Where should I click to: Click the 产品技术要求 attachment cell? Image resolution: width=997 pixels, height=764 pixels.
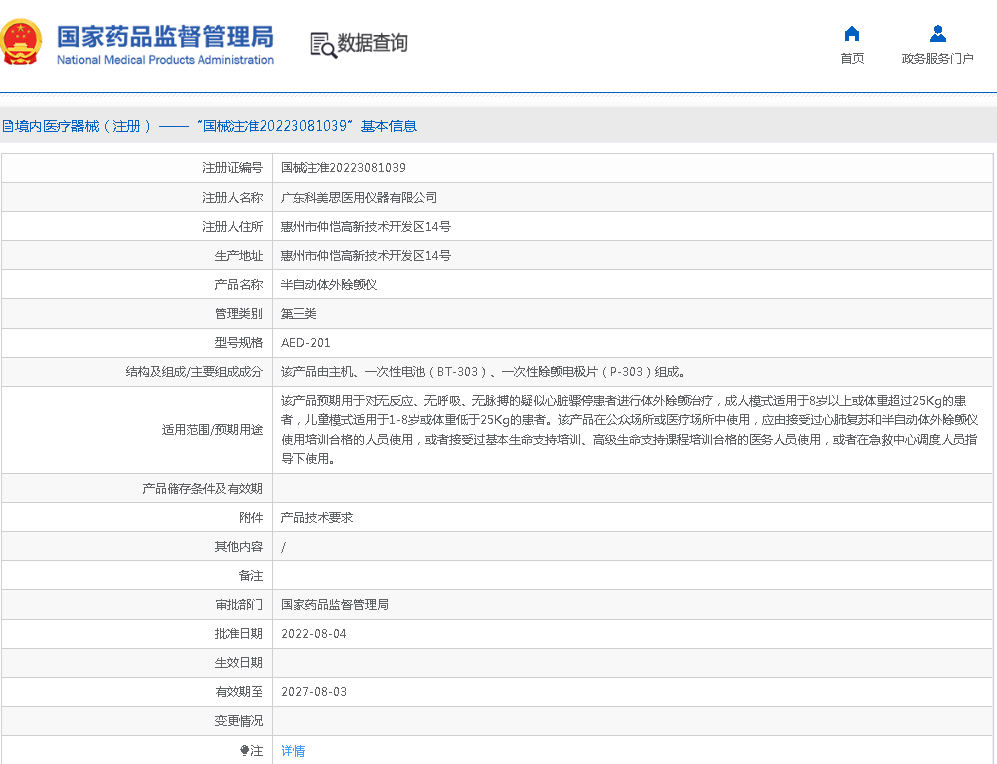(316, 518)
